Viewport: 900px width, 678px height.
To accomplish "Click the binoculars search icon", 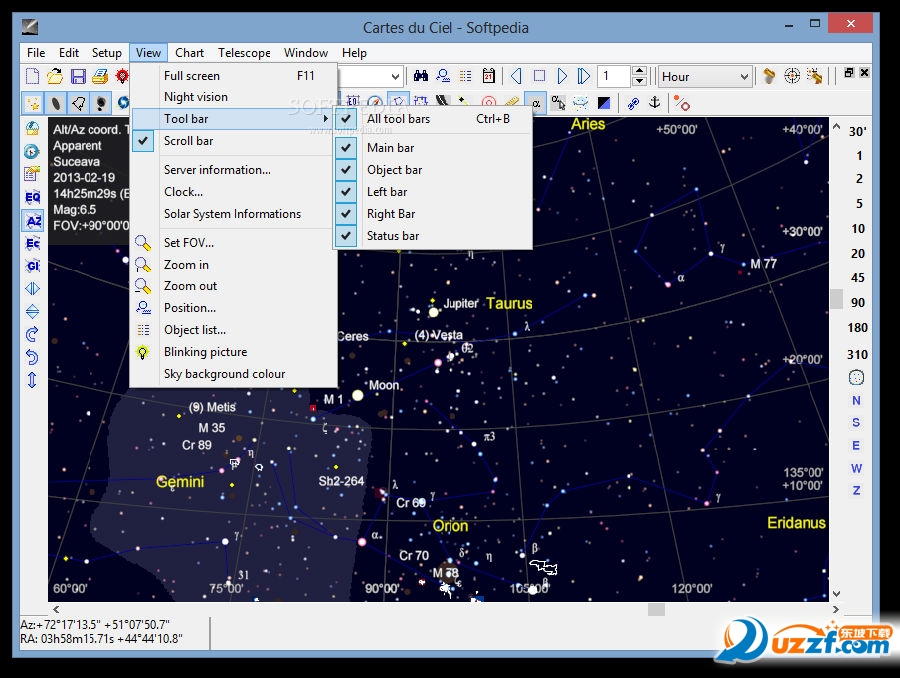I will (421, 76).
